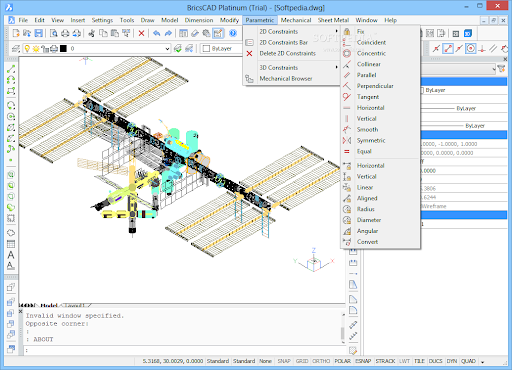The image size is (512, 370).
Task: Click the Layer Manager icon beside layer dropdown
Action: click(15, 49)
